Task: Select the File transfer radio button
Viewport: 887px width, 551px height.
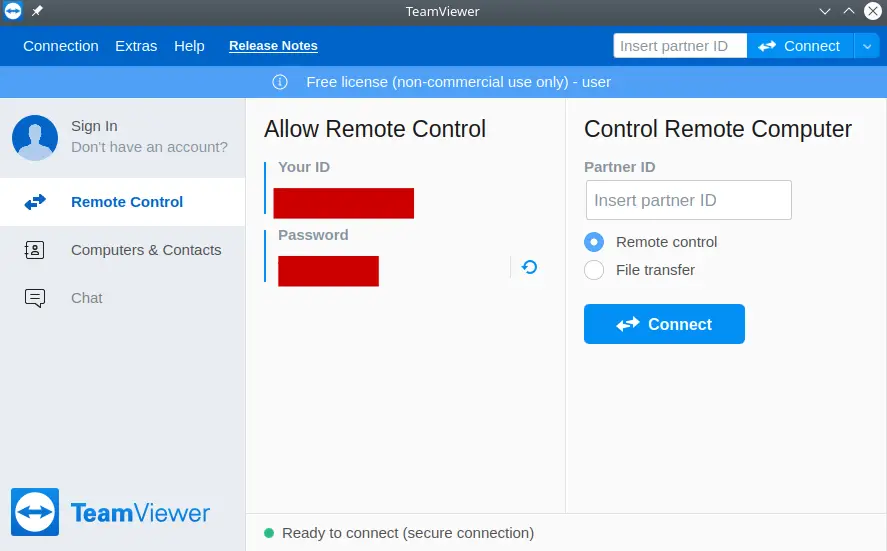Action: click(594, 270)
